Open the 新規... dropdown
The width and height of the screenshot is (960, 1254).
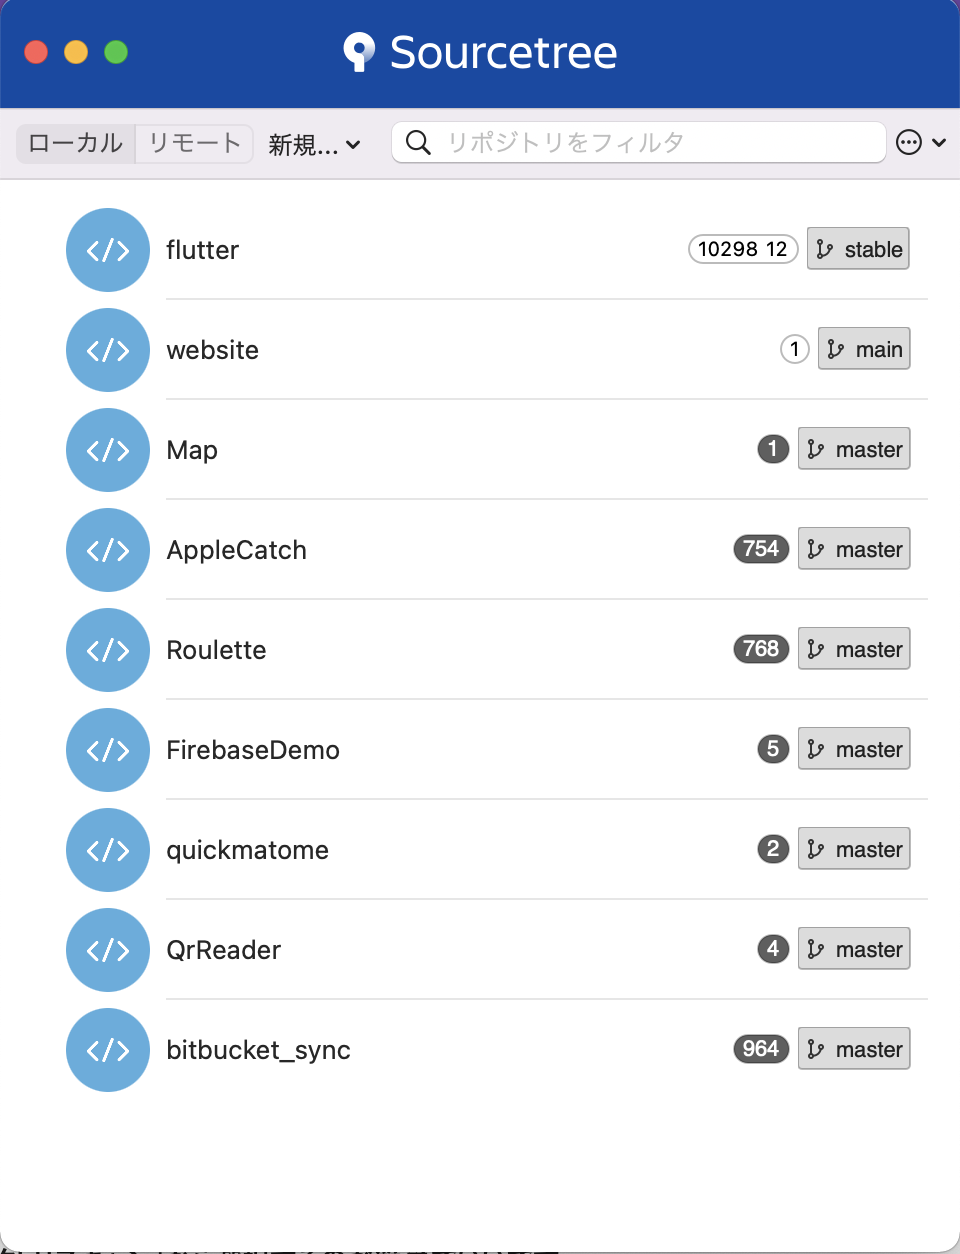tap(315, 144)
